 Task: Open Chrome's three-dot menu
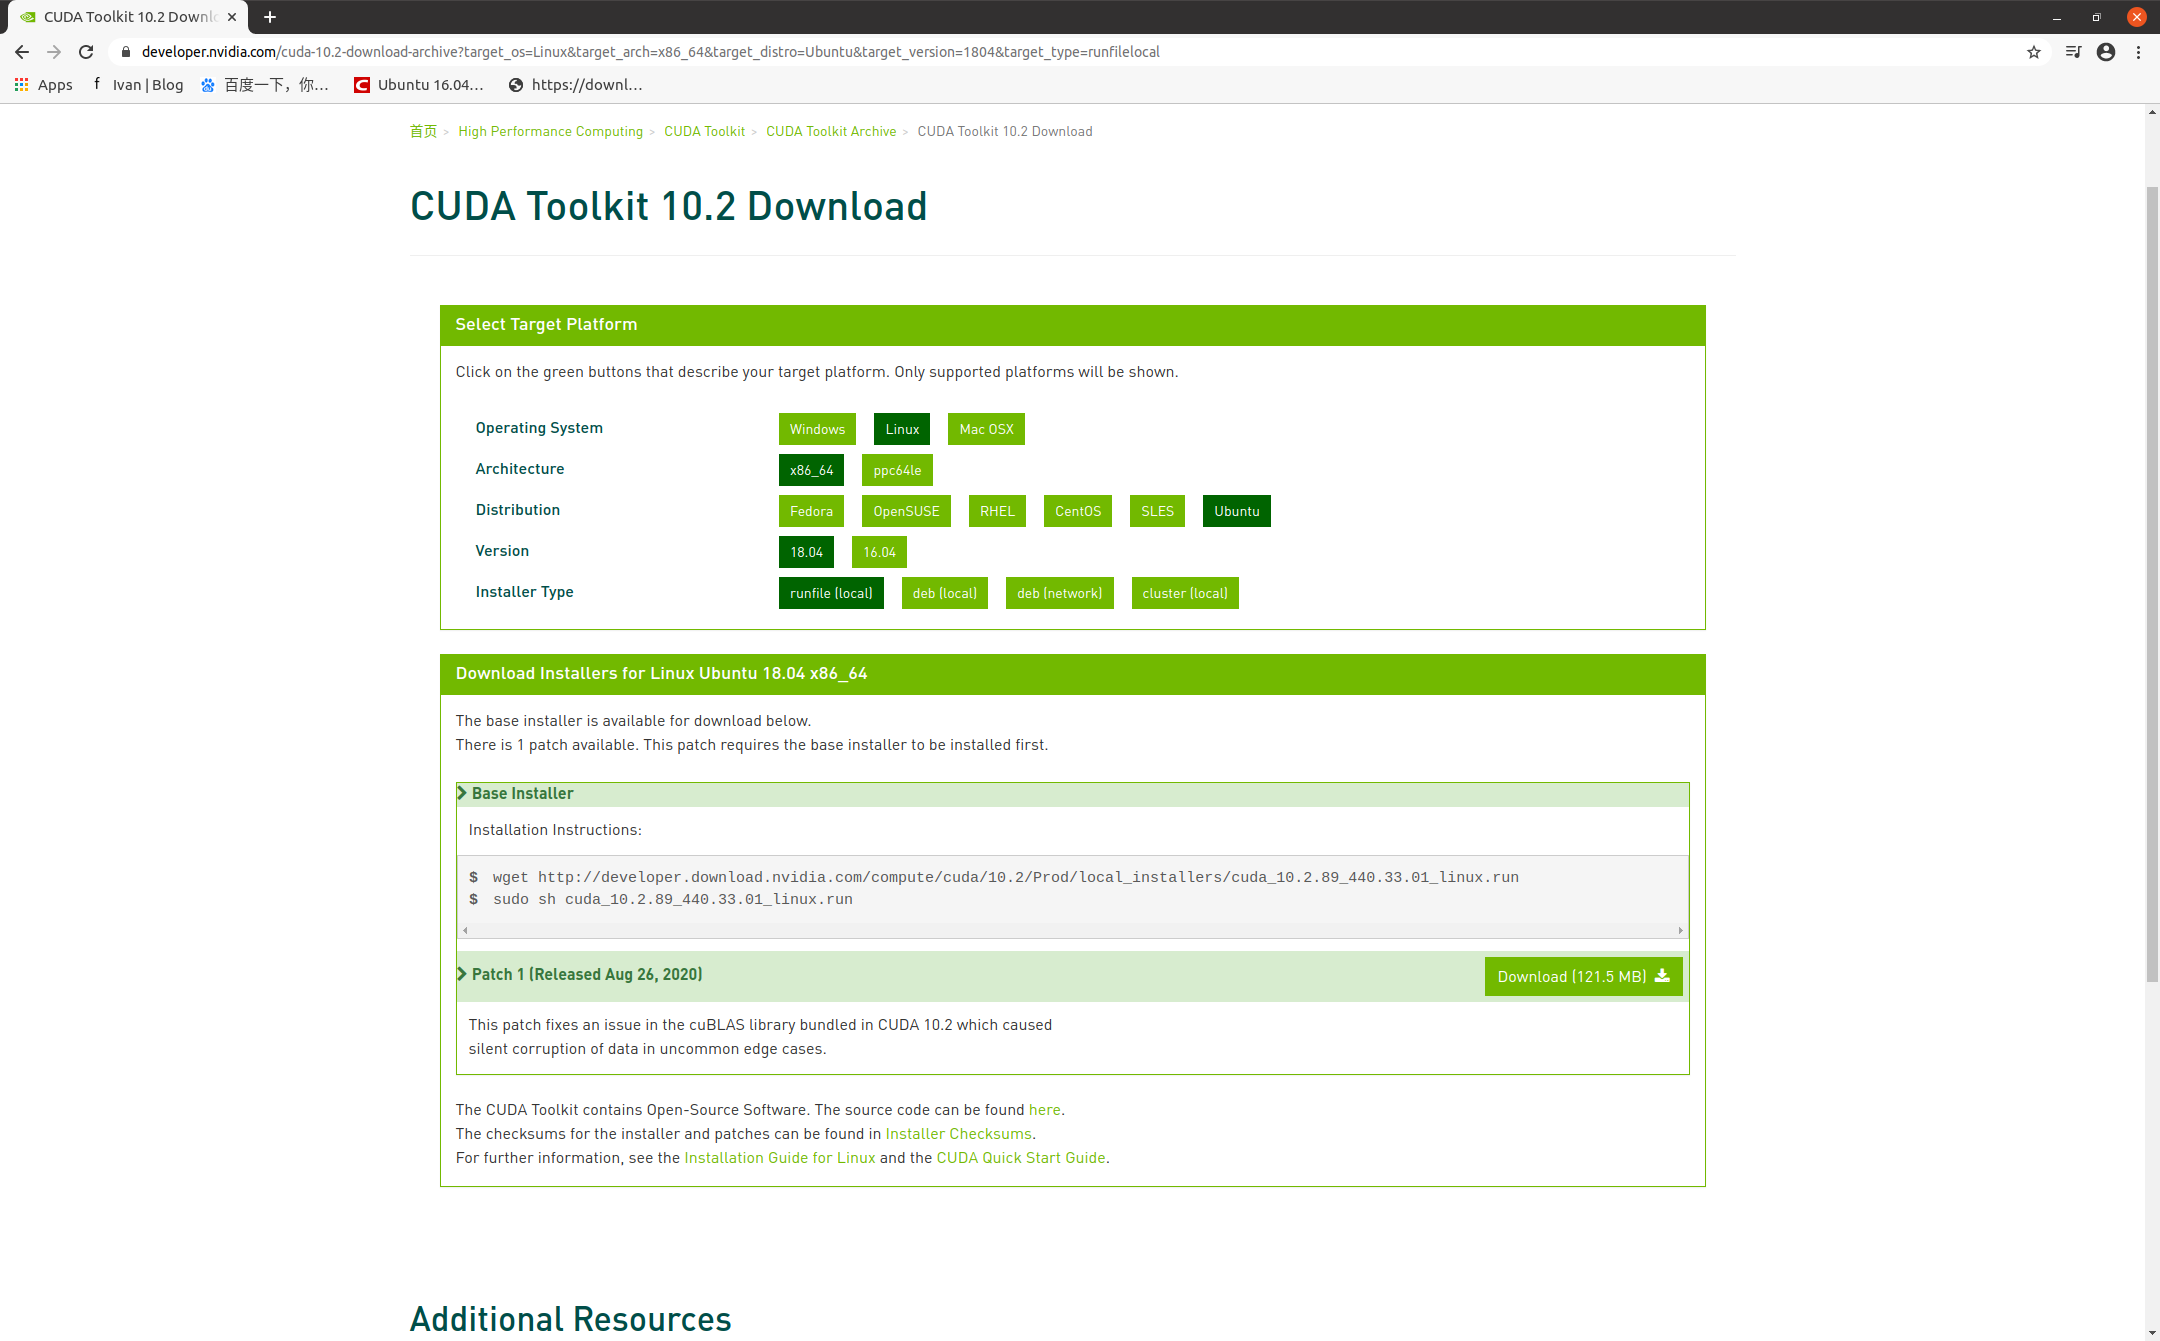tap(2138, 52)
